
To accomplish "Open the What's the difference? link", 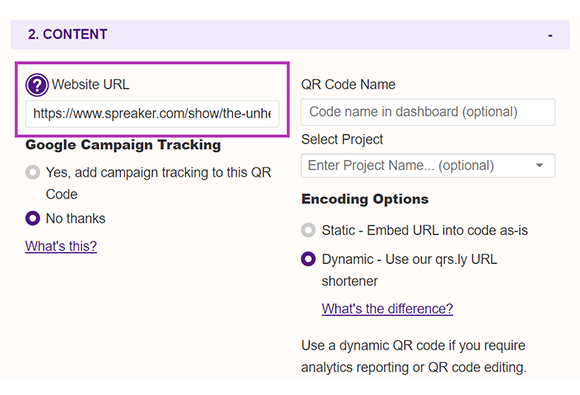I will click(387, 308).
